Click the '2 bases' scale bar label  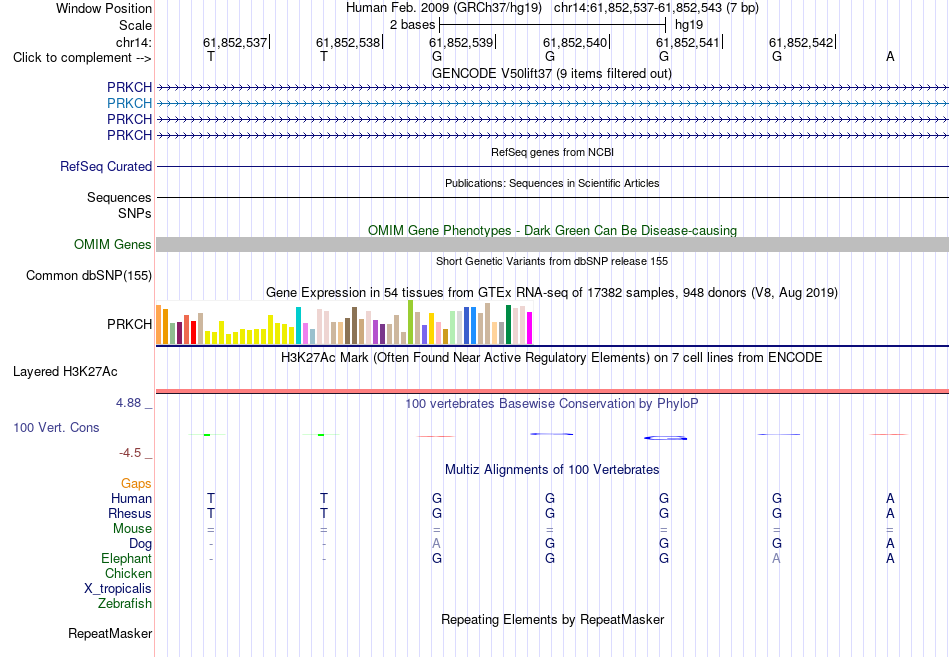(x=412, y=25)
